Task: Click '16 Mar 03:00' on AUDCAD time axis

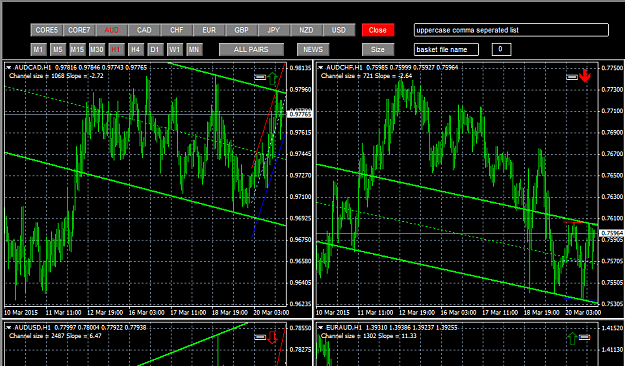Action: point(146,313)
